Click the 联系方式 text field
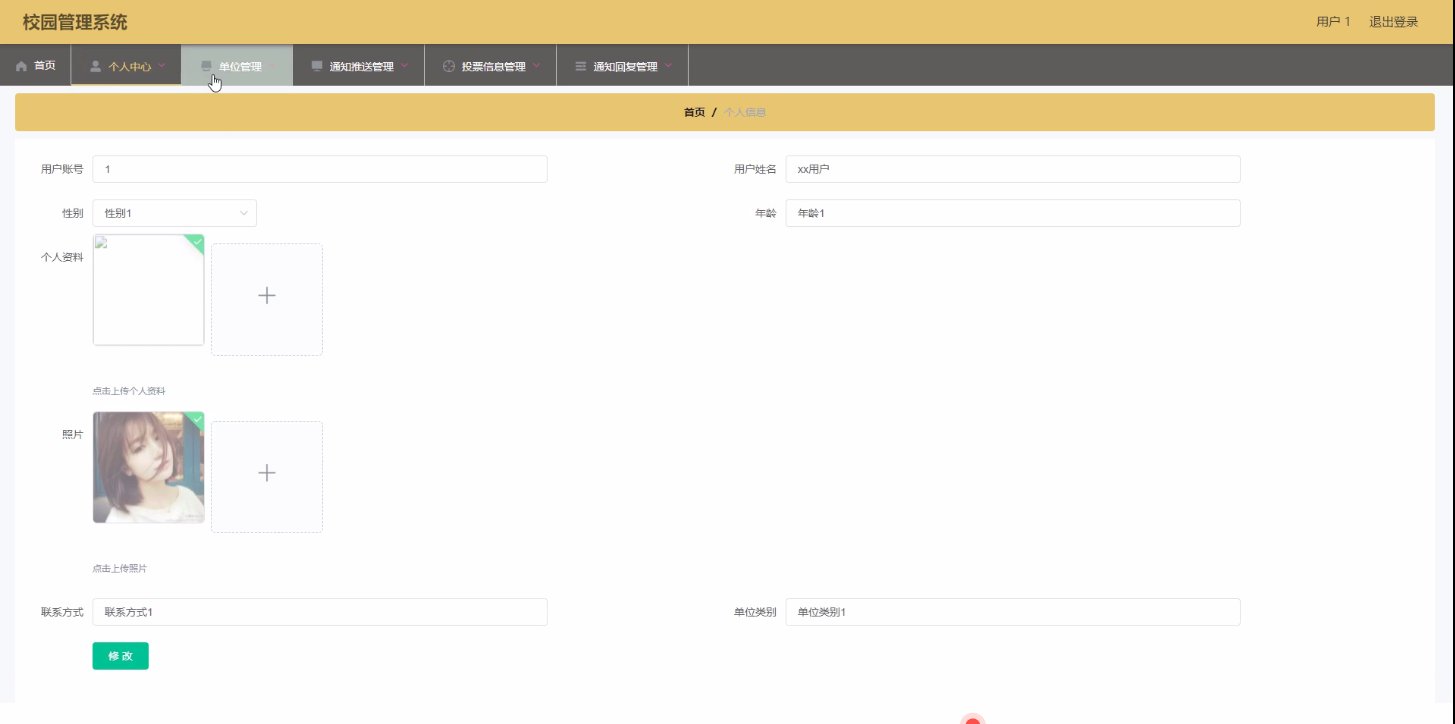 [320, 612]
